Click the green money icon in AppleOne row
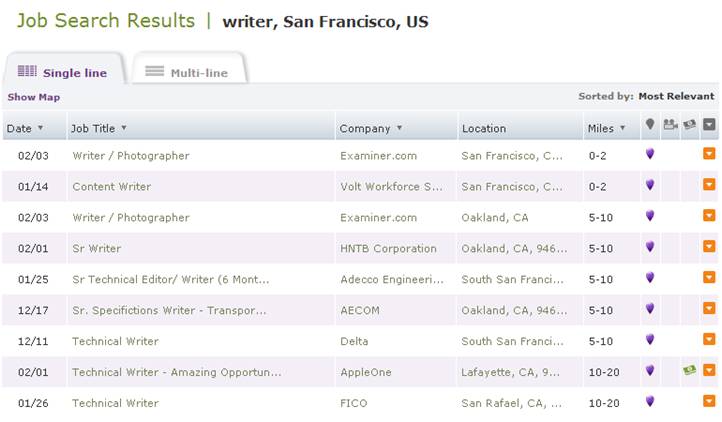Image resolution: width=722 pixels, height=422 pixels. [x=689, y=369]
